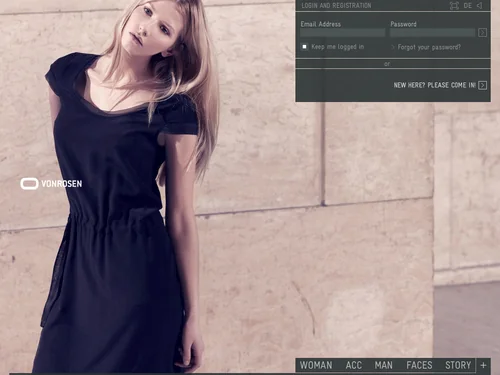
Task: Mute sound with the speaker icon
Action: click(479, 6)
